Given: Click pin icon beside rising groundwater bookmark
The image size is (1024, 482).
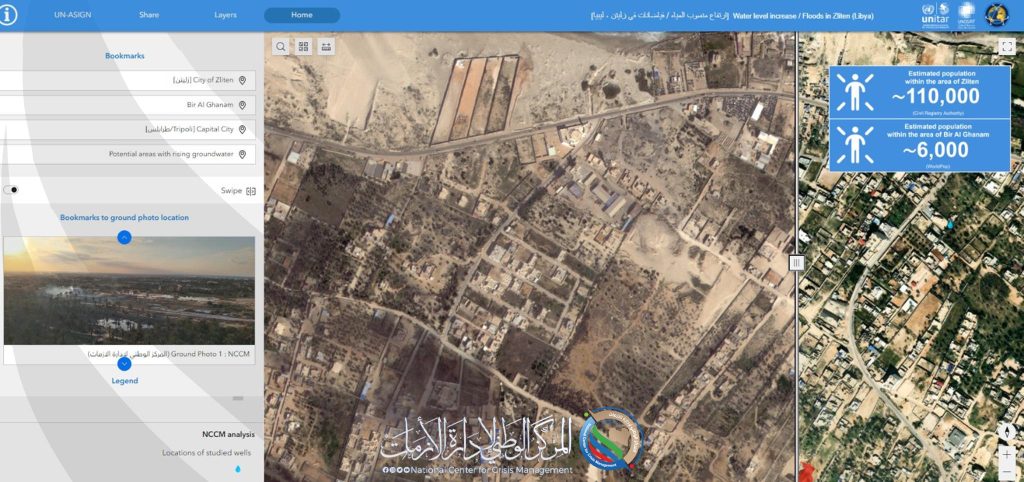Looking at the screenshot, I should point(242,154).
